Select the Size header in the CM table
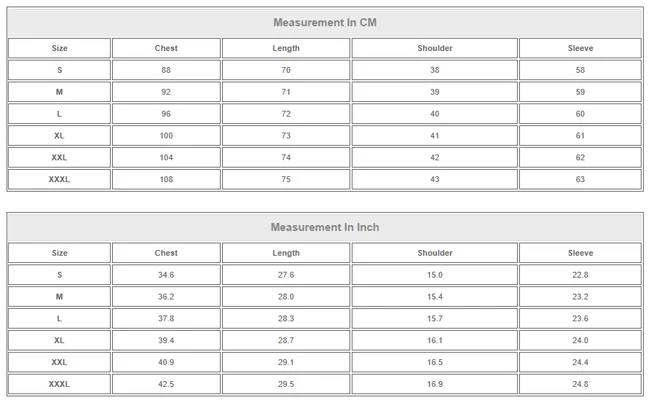This screenshot has height=400, width=651. pyautogui.click(x=59, y=48)
